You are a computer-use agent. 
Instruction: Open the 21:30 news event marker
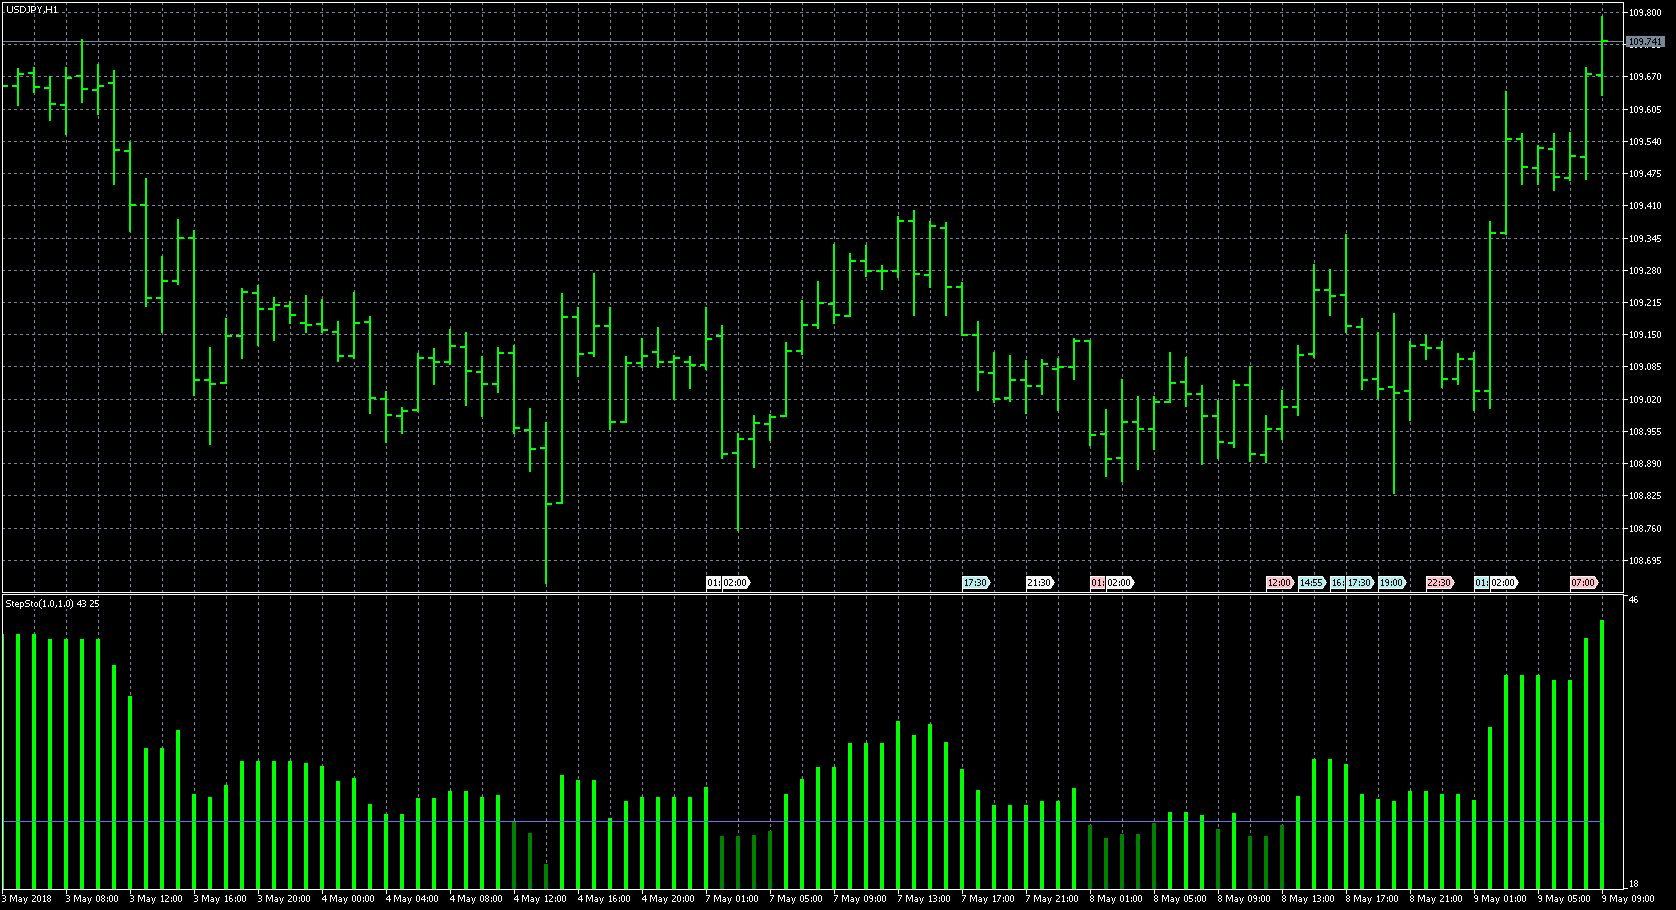1040,583
